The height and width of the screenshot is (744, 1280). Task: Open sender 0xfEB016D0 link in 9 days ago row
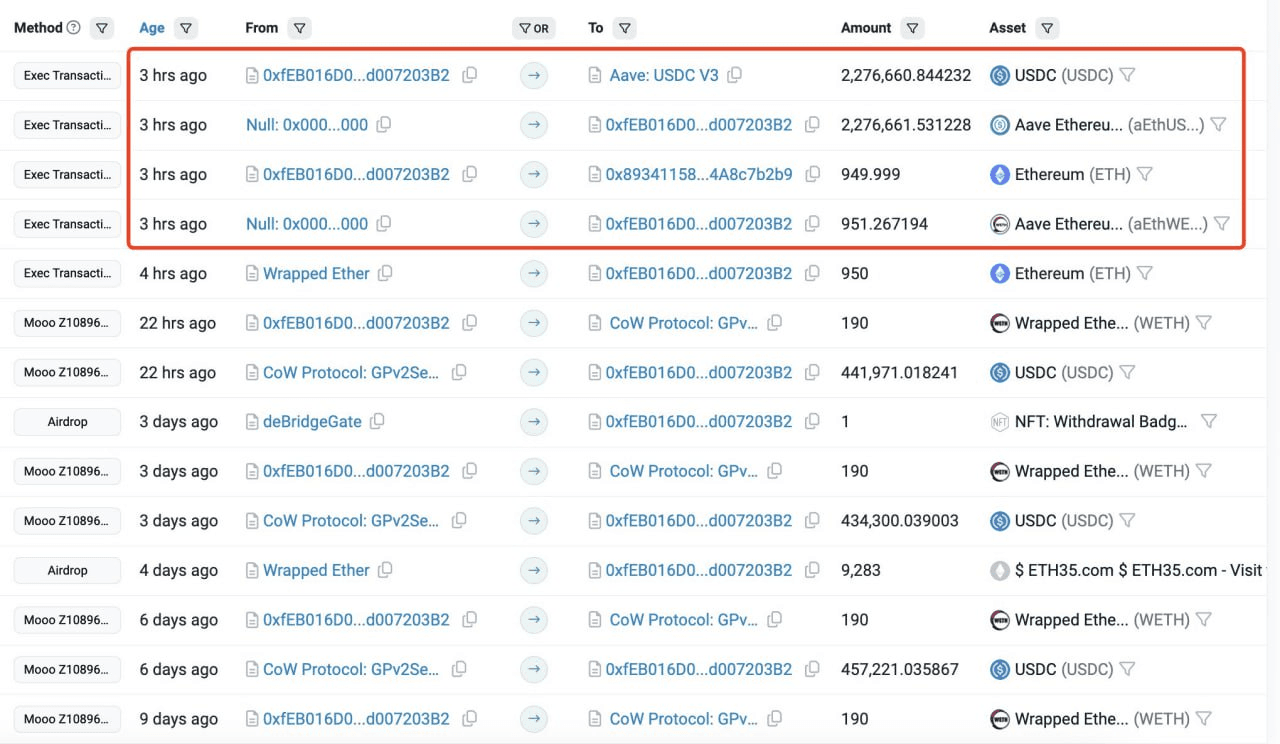(356, 719)
